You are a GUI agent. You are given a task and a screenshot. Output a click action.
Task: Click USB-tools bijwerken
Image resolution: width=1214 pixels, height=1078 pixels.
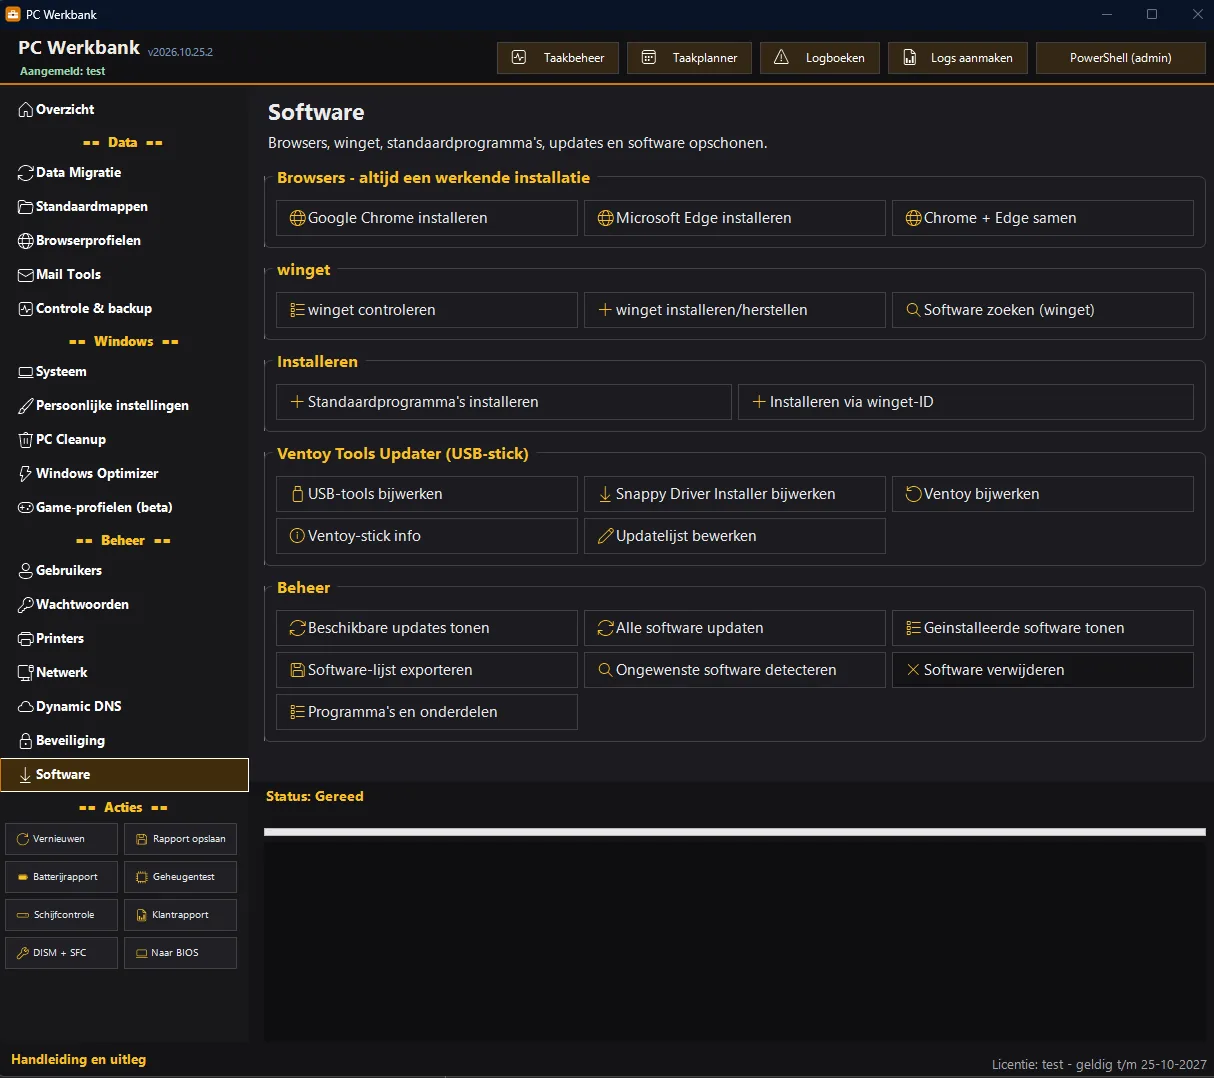tap(427, 494)
